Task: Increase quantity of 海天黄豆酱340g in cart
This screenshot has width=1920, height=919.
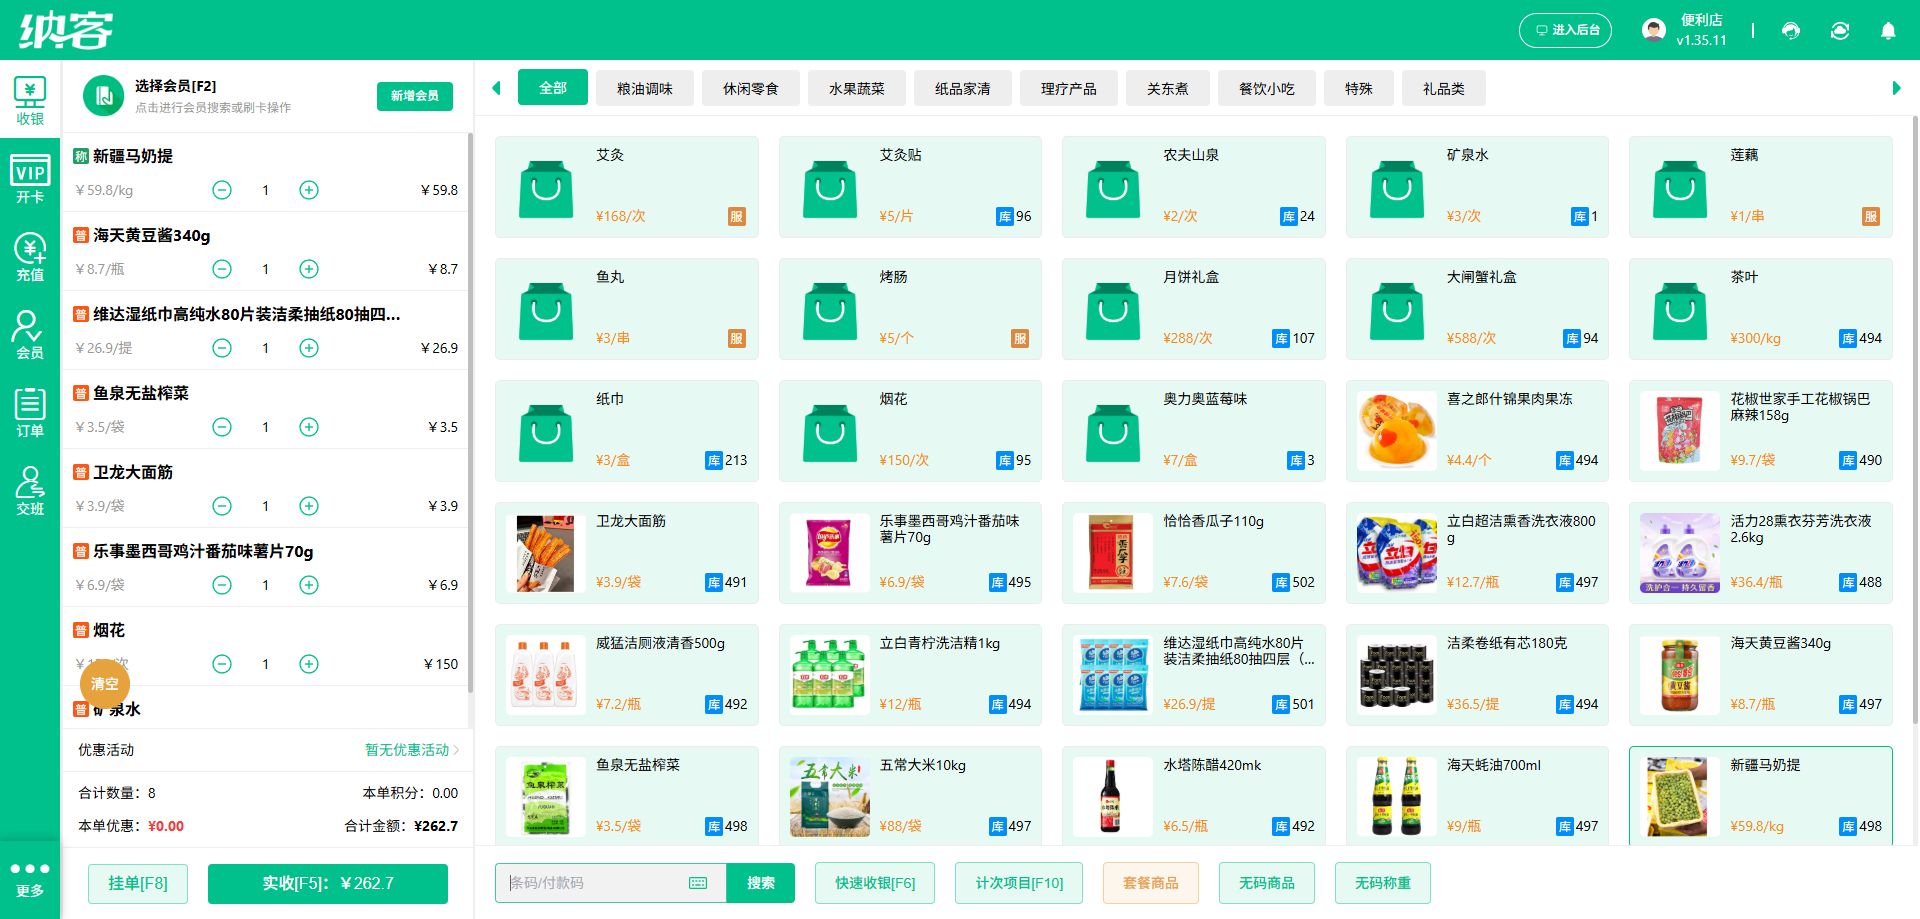Action: click(309, 269)
